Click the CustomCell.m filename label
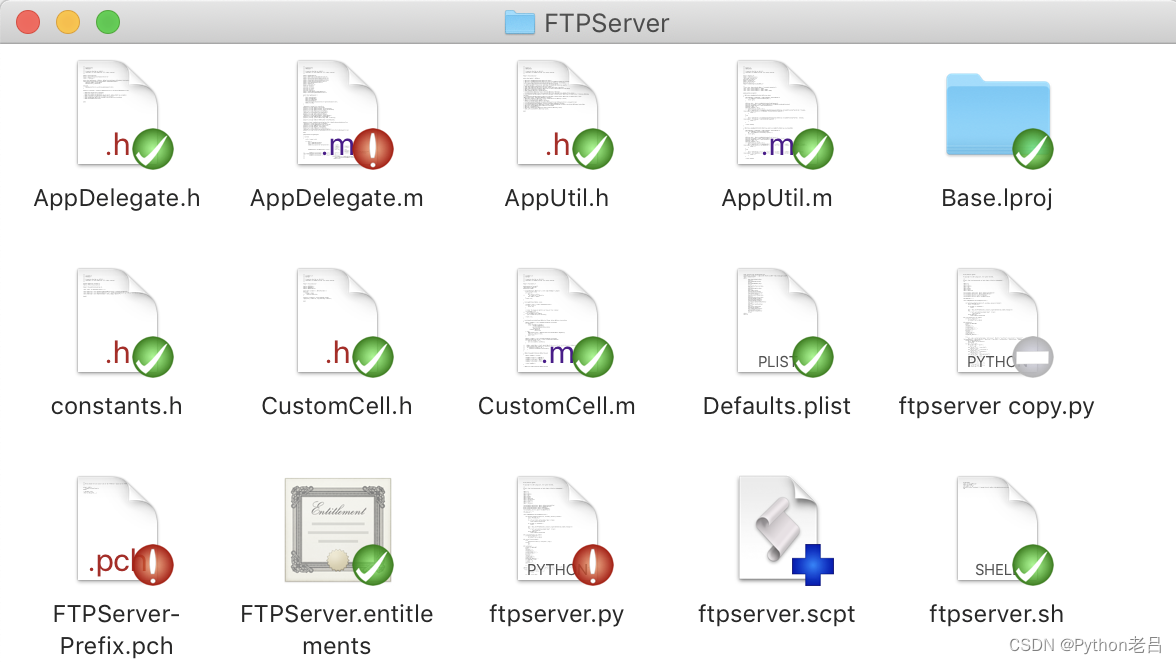Image resolution: width=1176 pixels, height=664 pixels. point(556,406)
